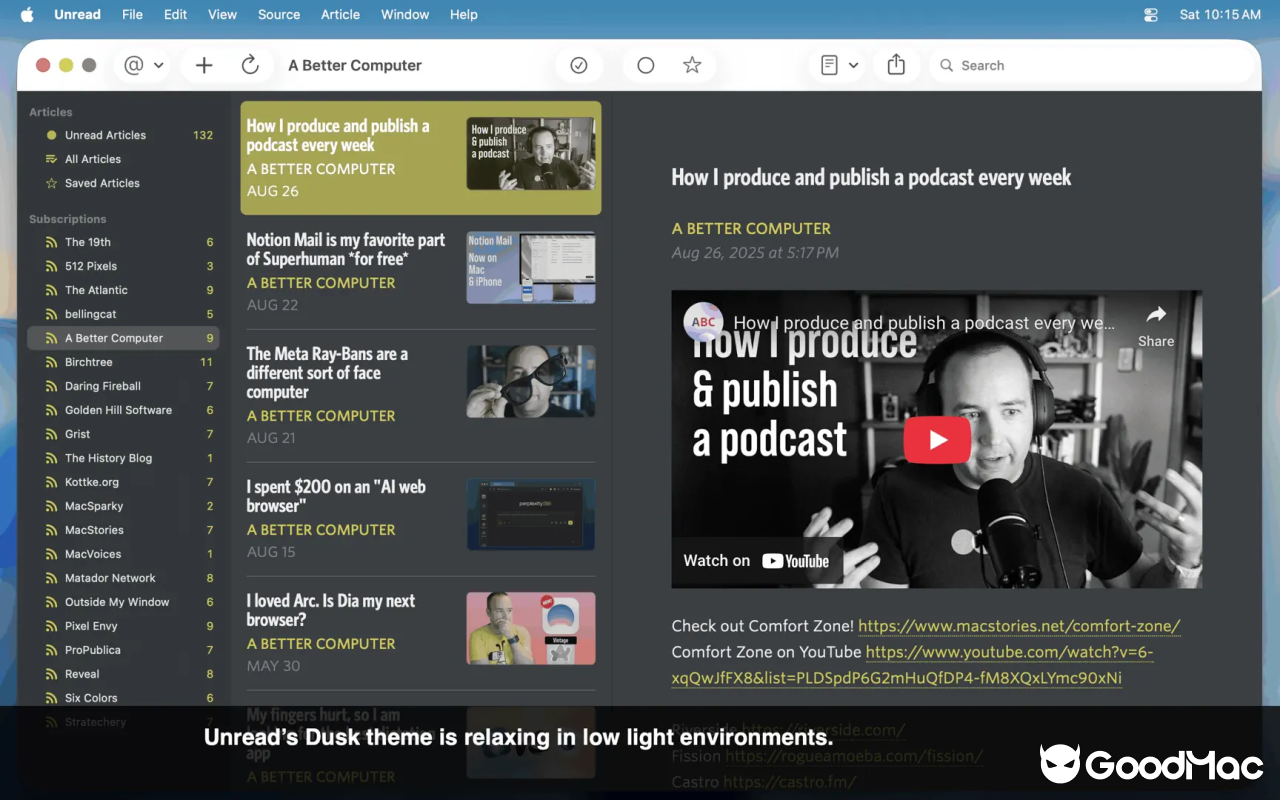
Task: Open the File menu
Action: (x=132, y=14)
